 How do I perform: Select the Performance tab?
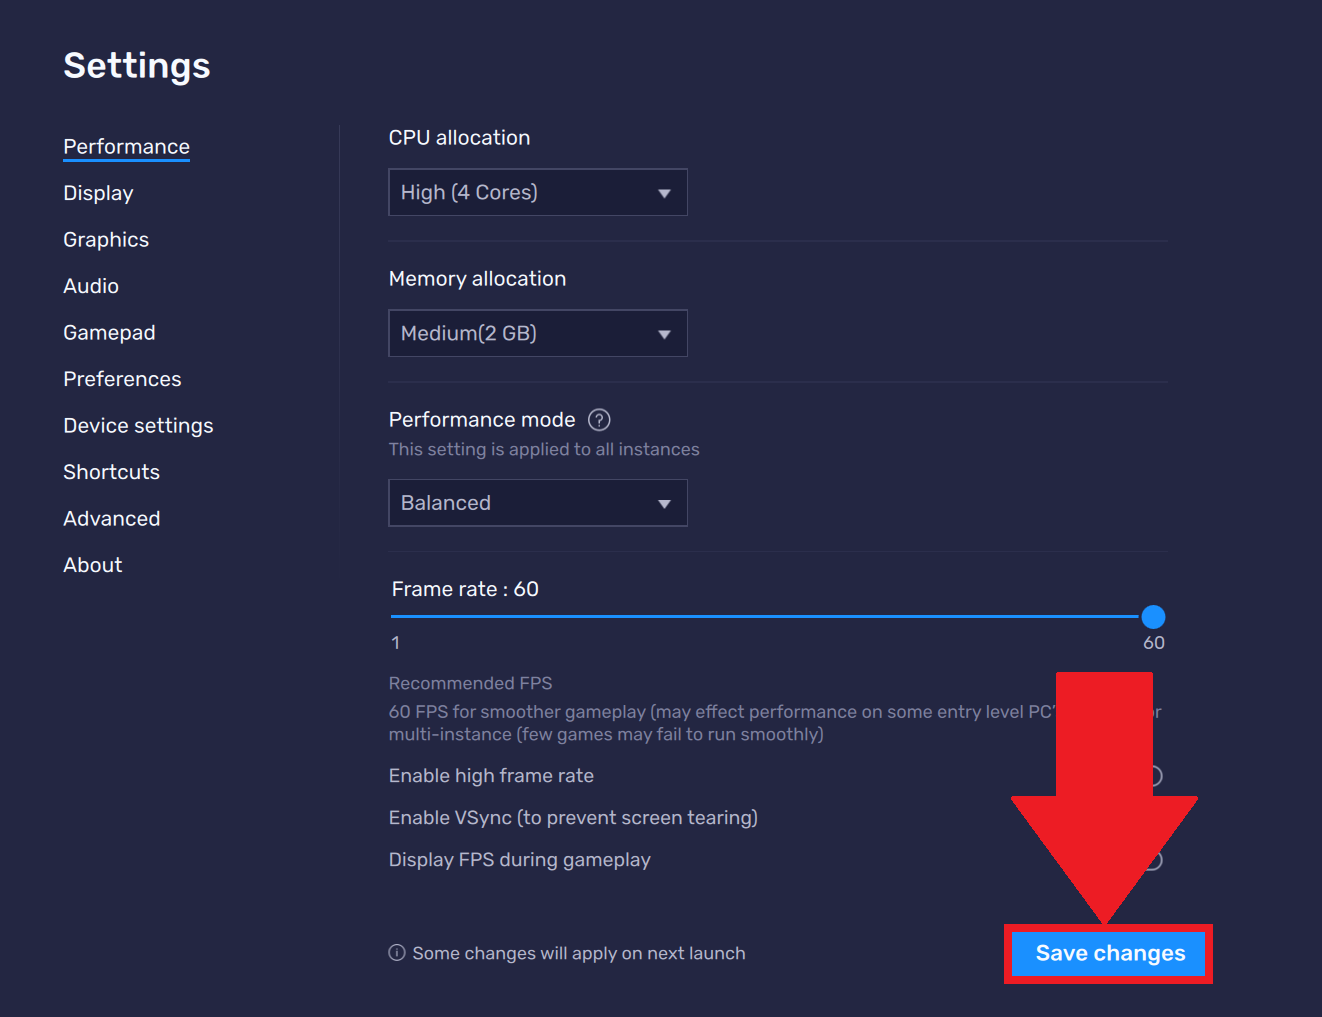(126, 146)
